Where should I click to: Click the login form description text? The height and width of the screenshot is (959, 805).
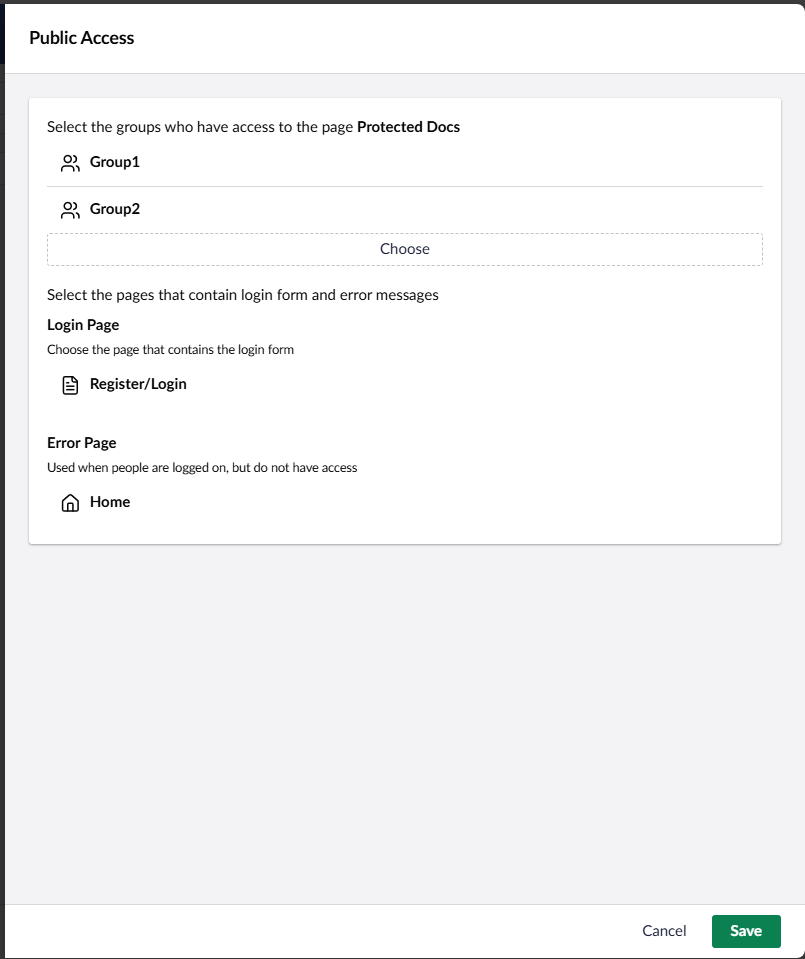point(171,350)
